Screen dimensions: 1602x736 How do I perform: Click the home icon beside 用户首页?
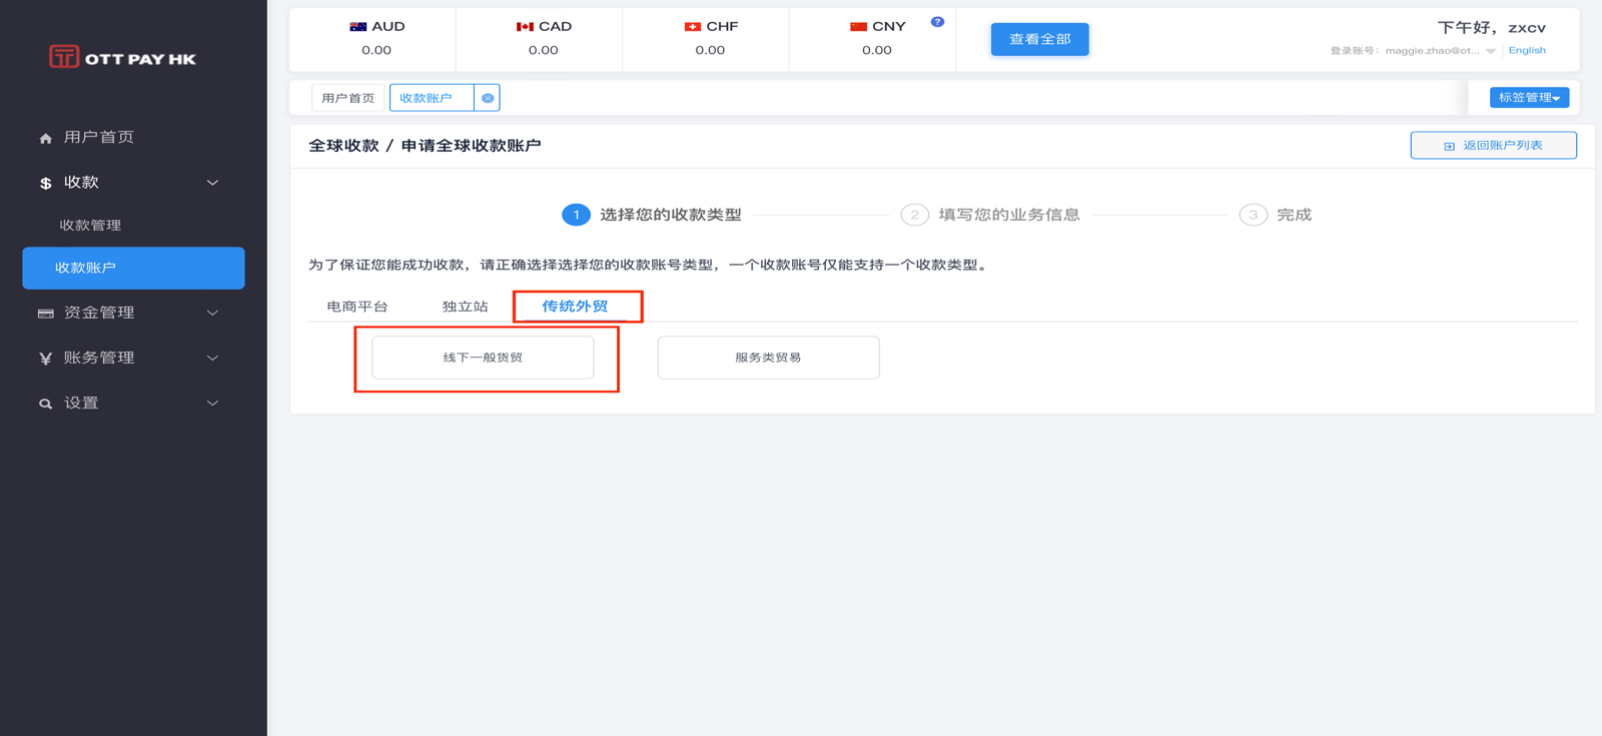pos(45,138)
